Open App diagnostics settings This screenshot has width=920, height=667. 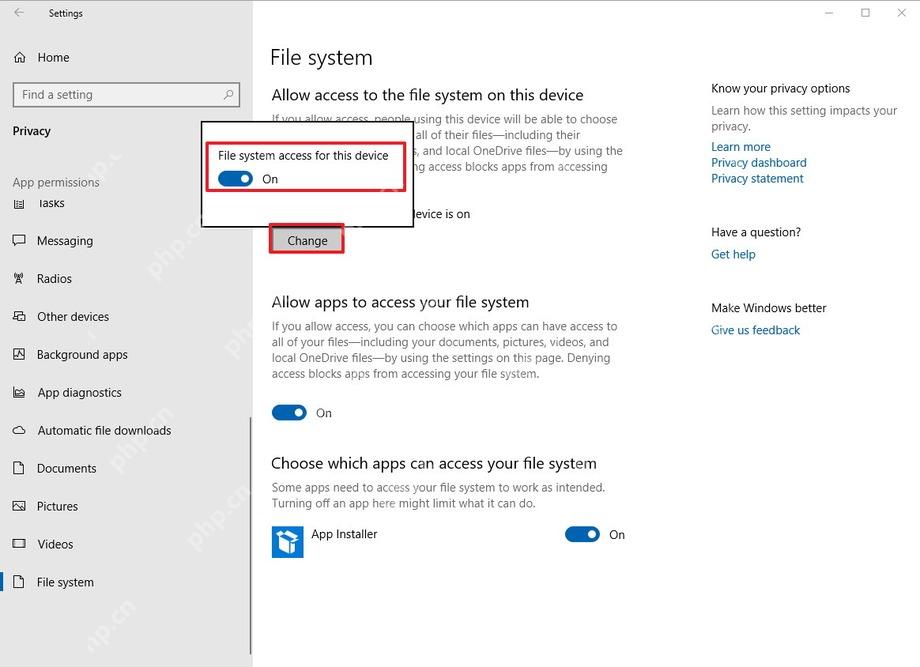[x=79, y=392]
